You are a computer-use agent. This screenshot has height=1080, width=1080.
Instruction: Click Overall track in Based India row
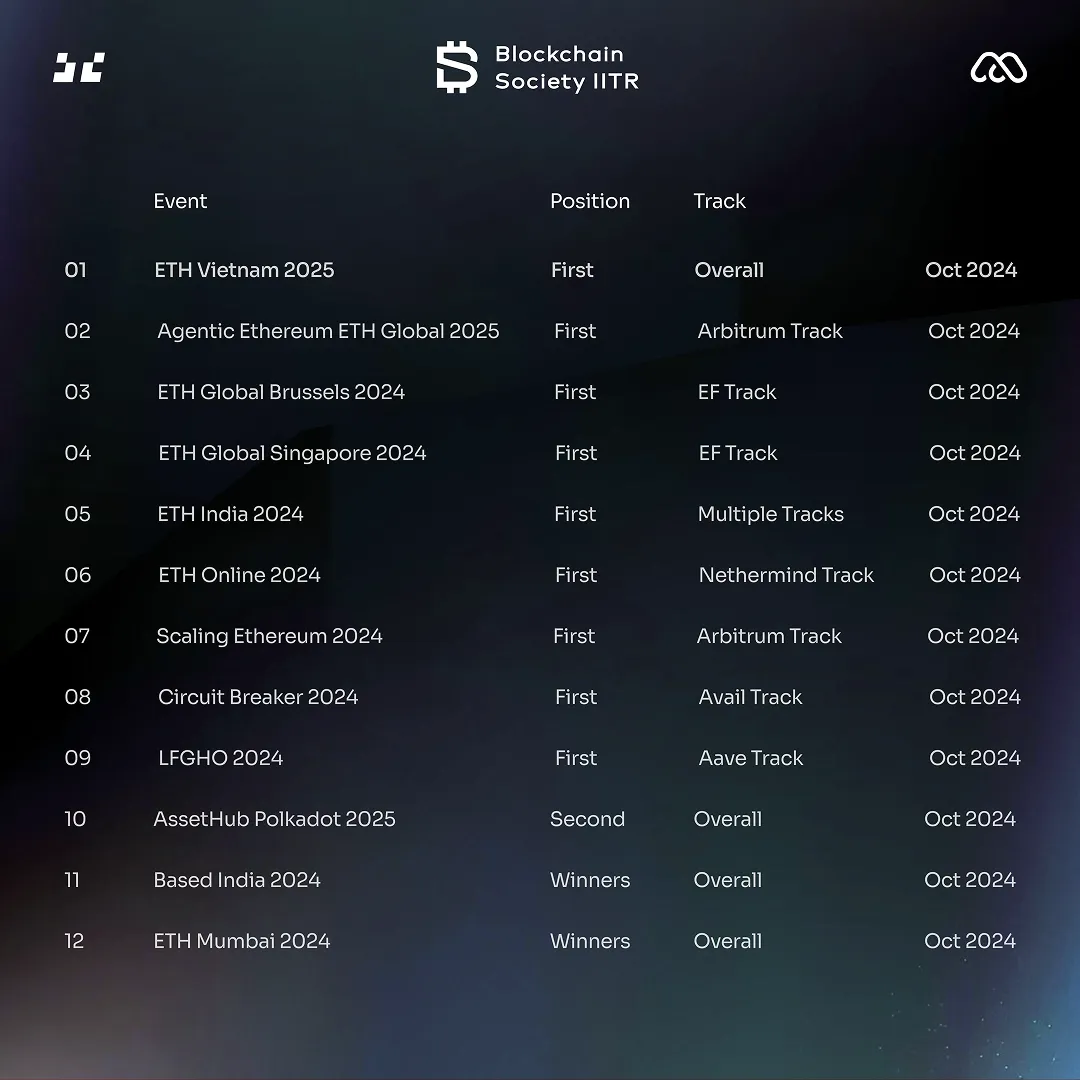coord(727,880)
